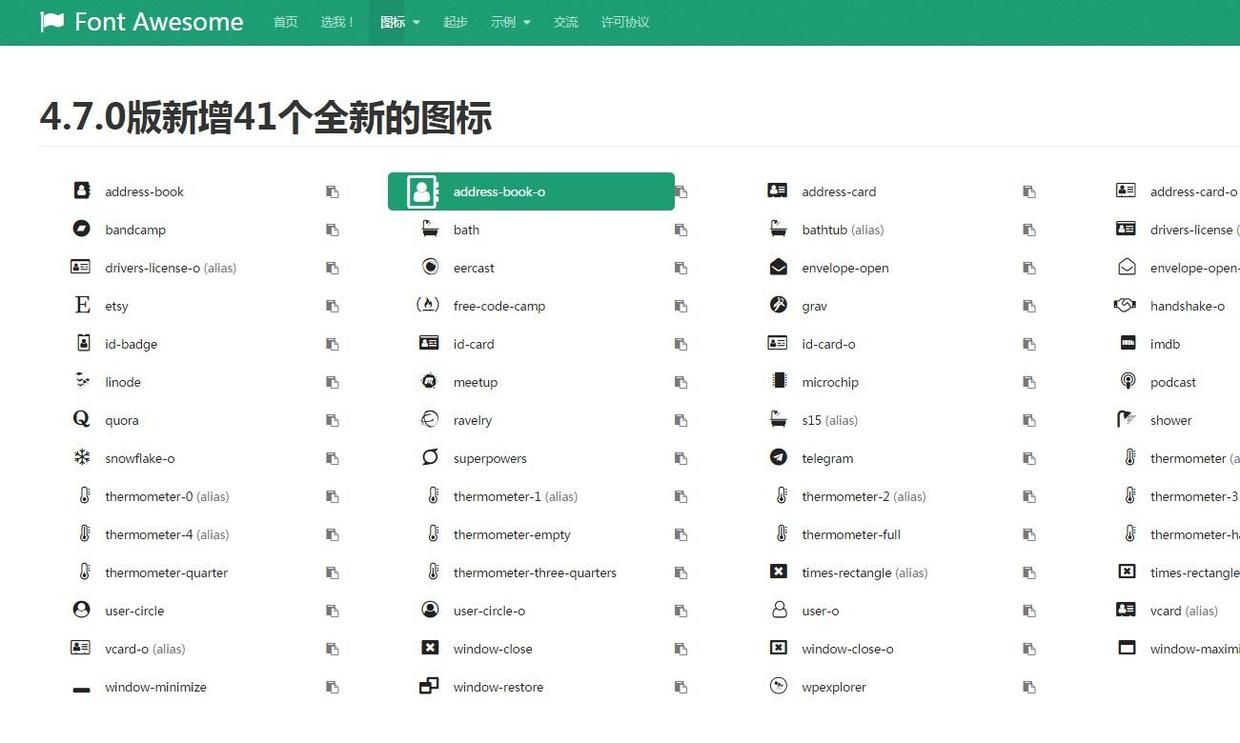This screenshot has height=743, width=1240.
Task: Open the 许可协议 link
Action: pos(625,21)
